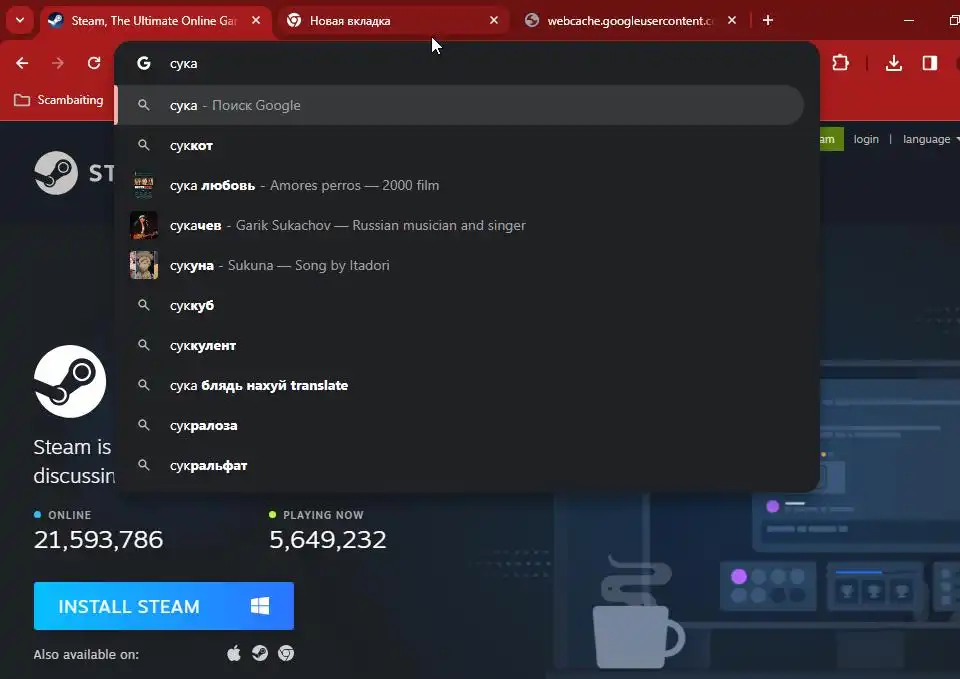
Task: Select the сука любовь Amores perros suggestion
Action: pyautogui.click(x=459, y=186)
